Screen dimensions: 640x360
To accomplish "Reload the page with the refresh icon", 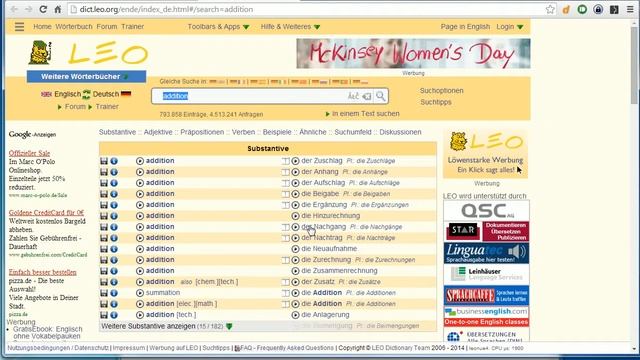I will click(x=43, y=9).
